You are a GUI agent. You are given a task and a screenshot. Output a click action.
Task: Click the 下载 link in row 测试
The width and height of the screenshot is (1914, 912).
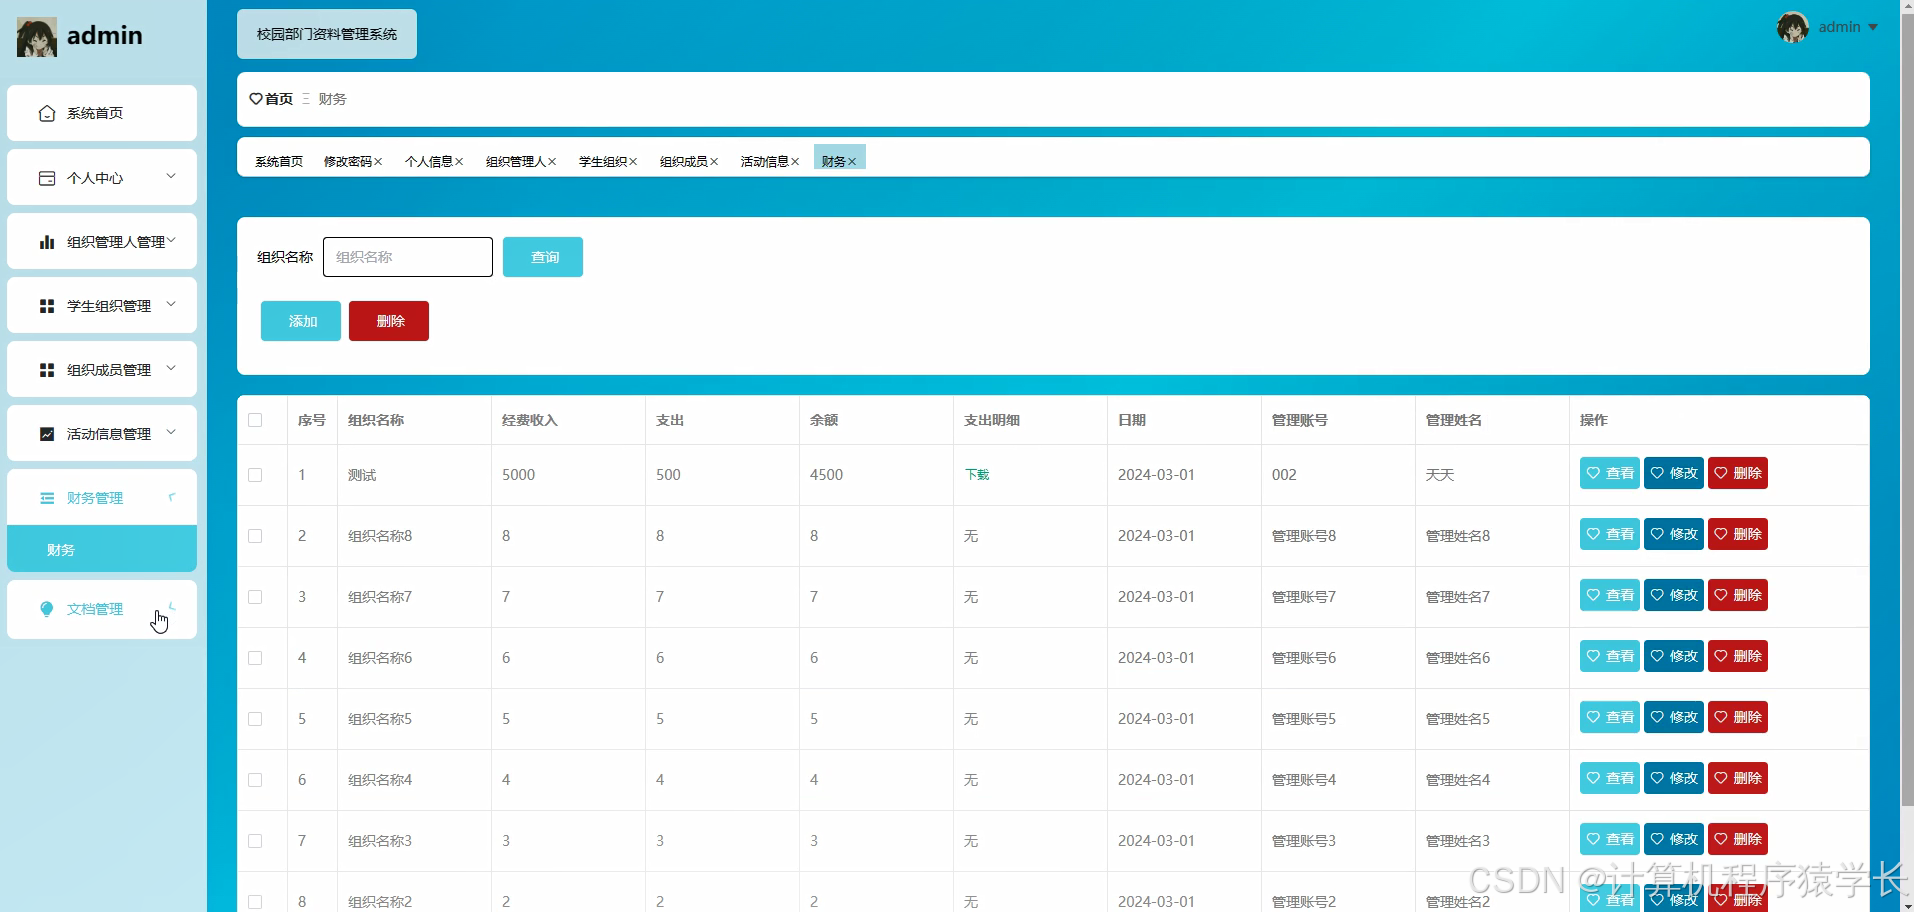pyautogui.click(x=977, y=475)
